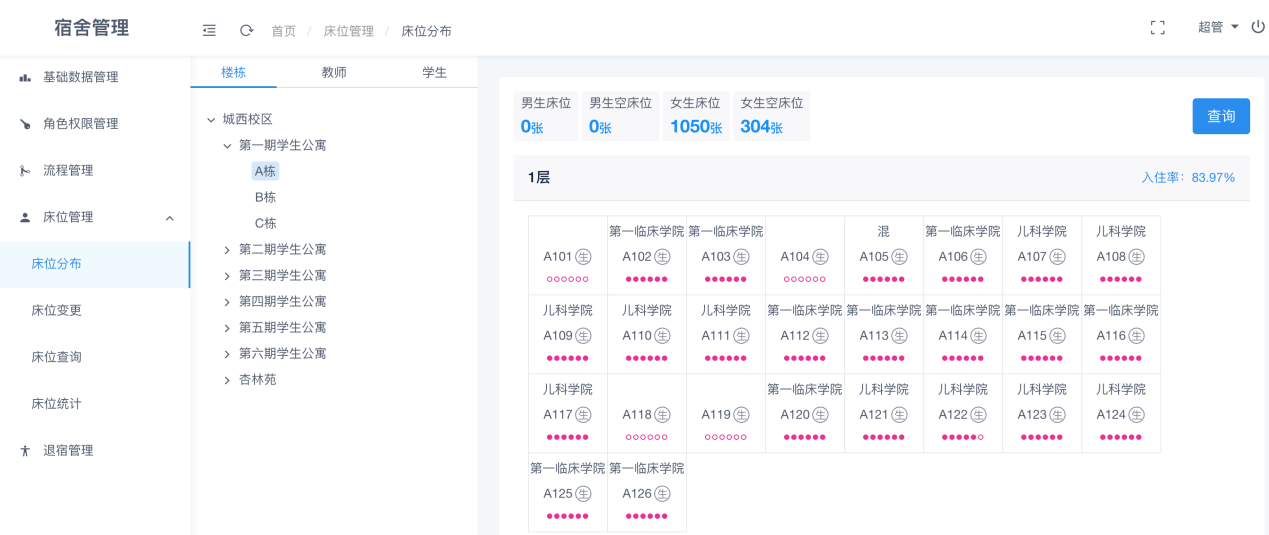
Task: Click the 生 badge next to A101
Action: (583, 257)
